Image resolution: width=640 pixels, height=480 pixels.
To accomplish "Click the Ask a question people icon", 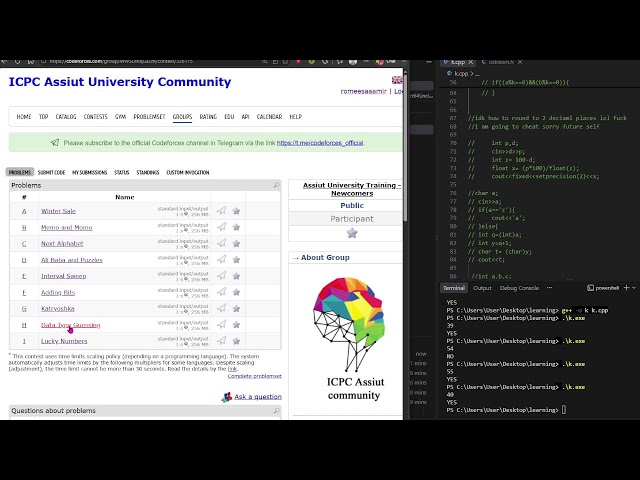I will tap(227, 397).
